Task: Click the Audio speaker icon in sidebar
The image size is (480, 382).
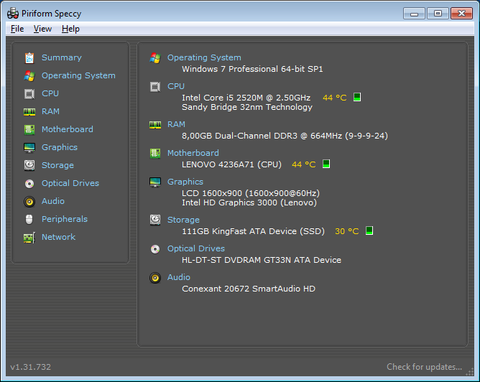Action: [x=29, y=201]
